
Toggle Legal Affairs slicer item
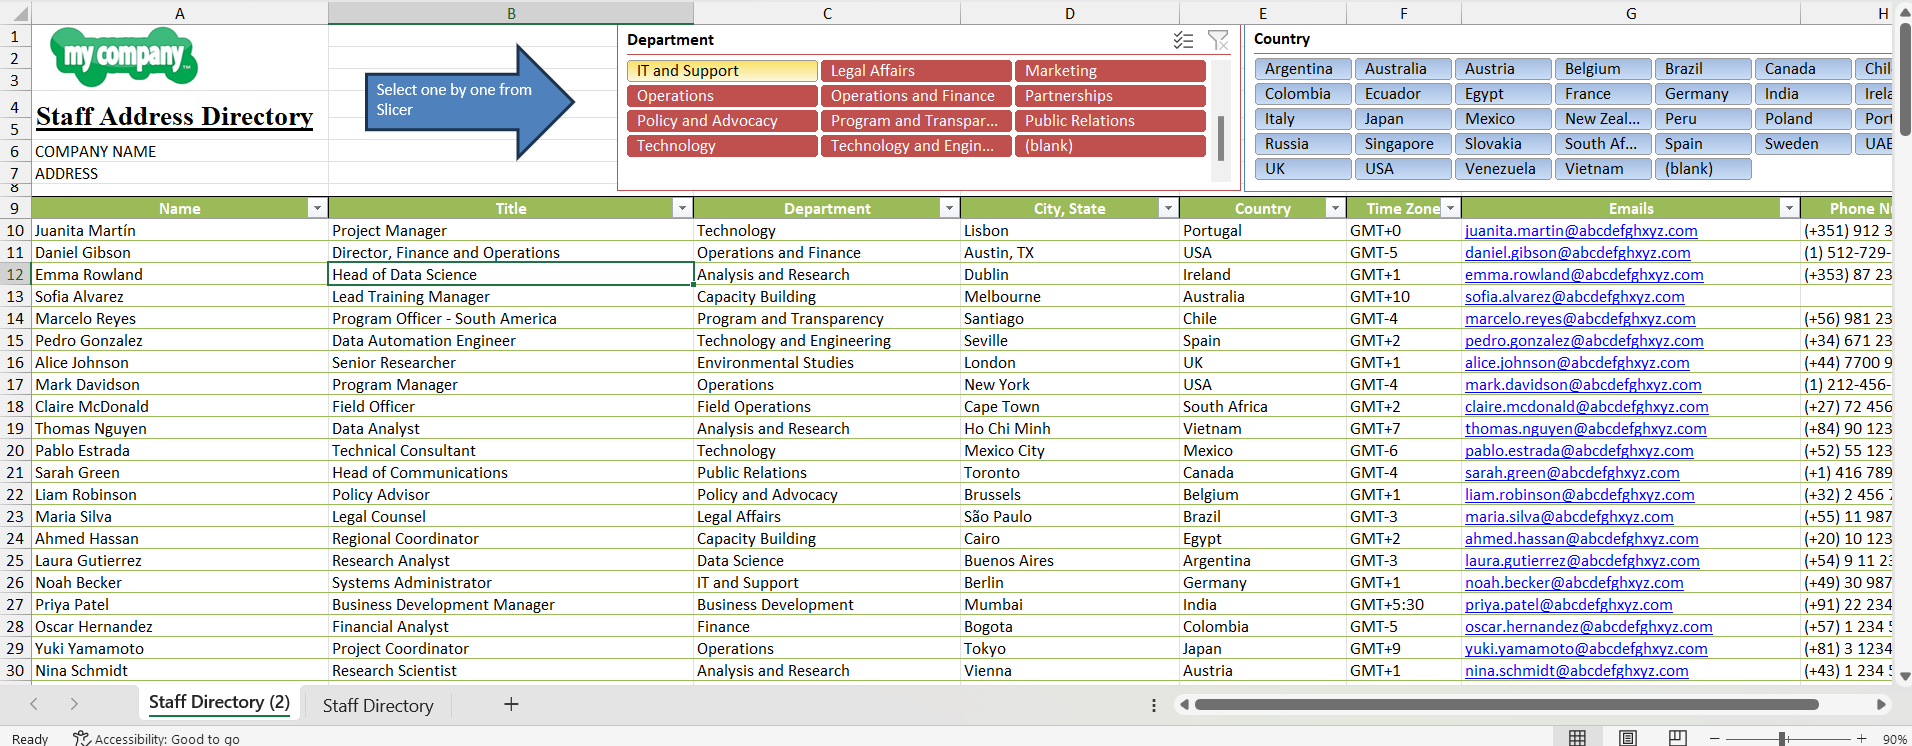(916, 71)
